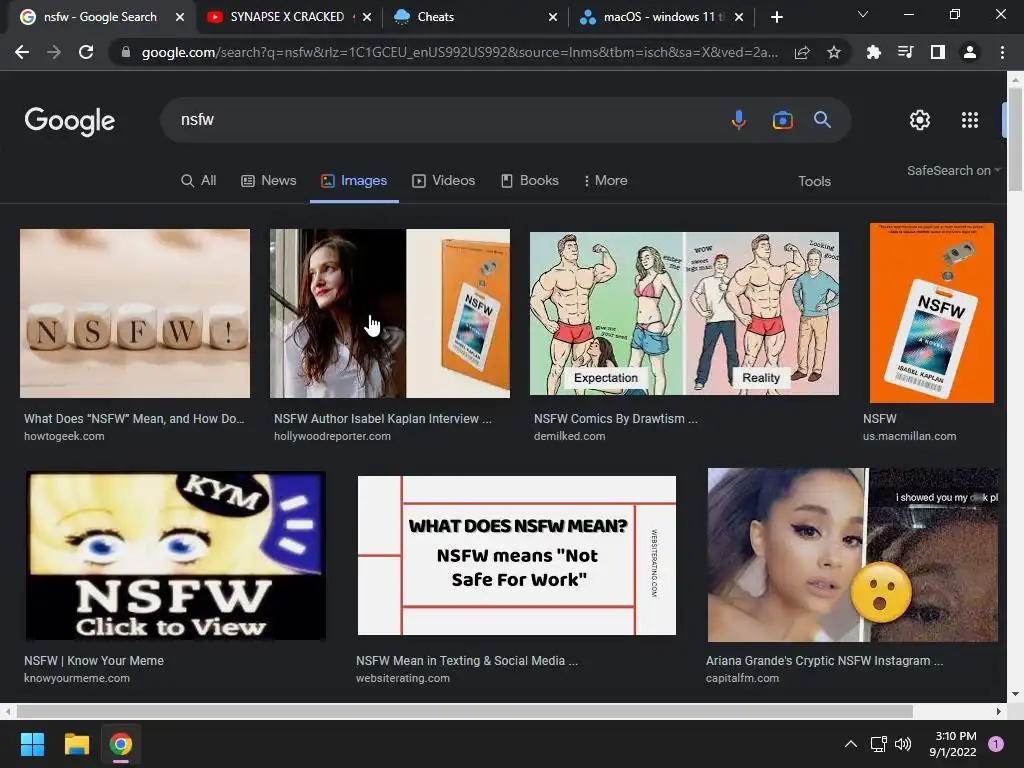This screenshot has width=1024, height=768.
Task: Open the notification badge in taskbar
Action: click(996, 744)
